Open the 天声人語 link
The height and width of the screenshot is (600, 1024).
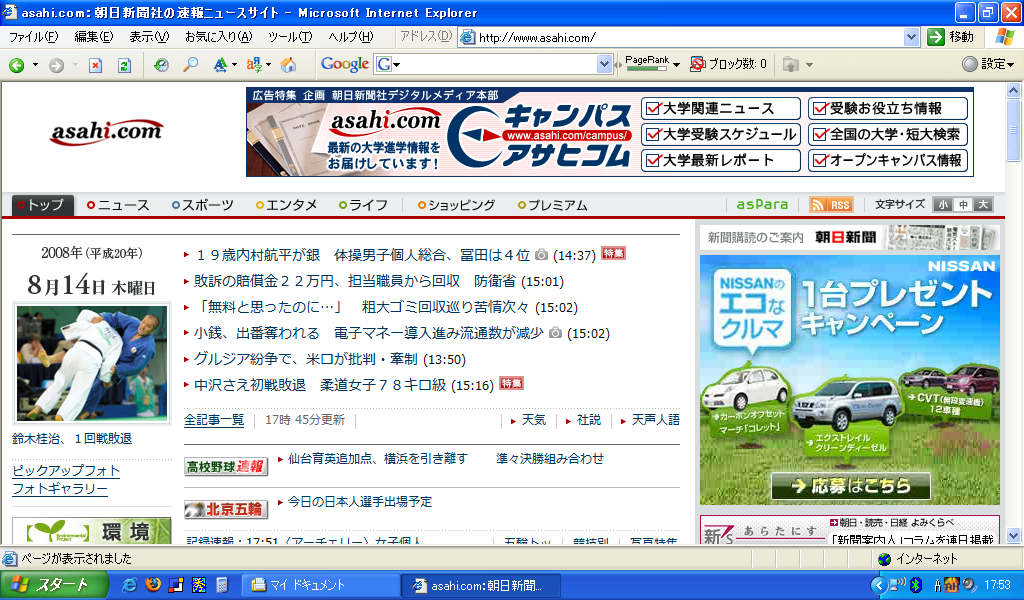pyautogui.click(x=655, y=420)
